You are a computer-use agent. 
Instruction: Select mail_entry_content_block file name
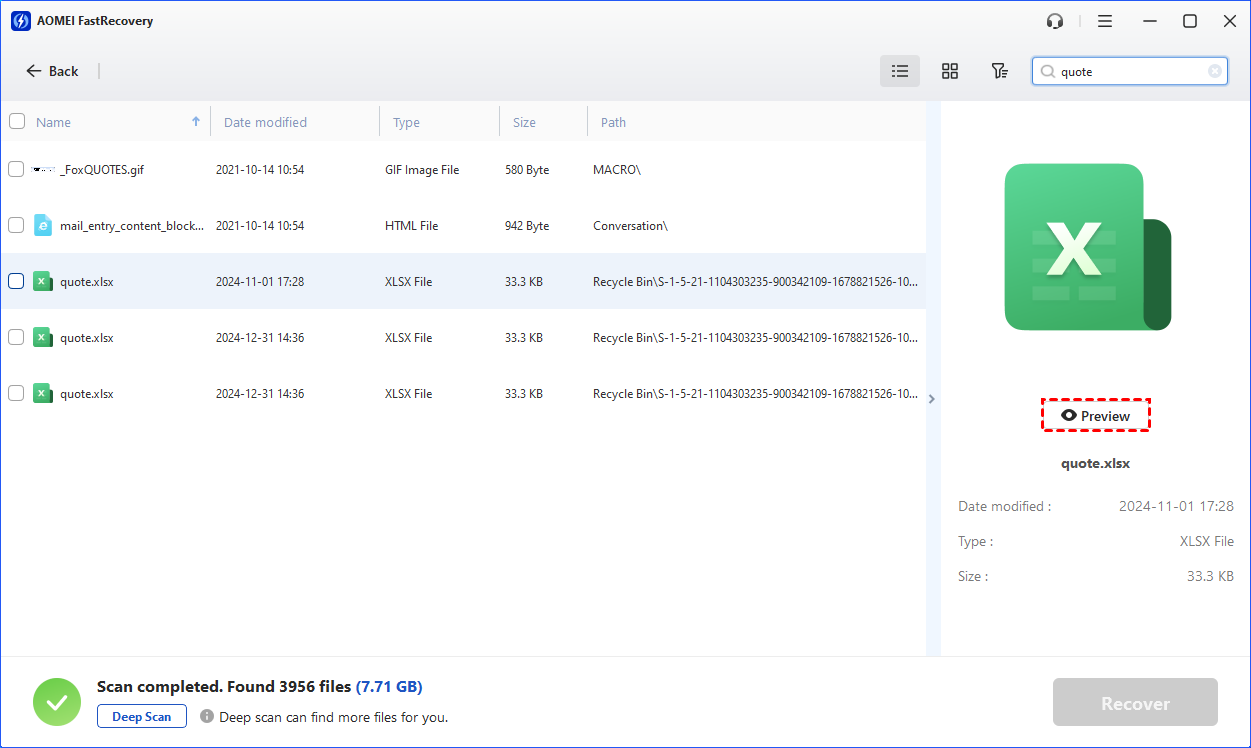[x=132, y=226]
